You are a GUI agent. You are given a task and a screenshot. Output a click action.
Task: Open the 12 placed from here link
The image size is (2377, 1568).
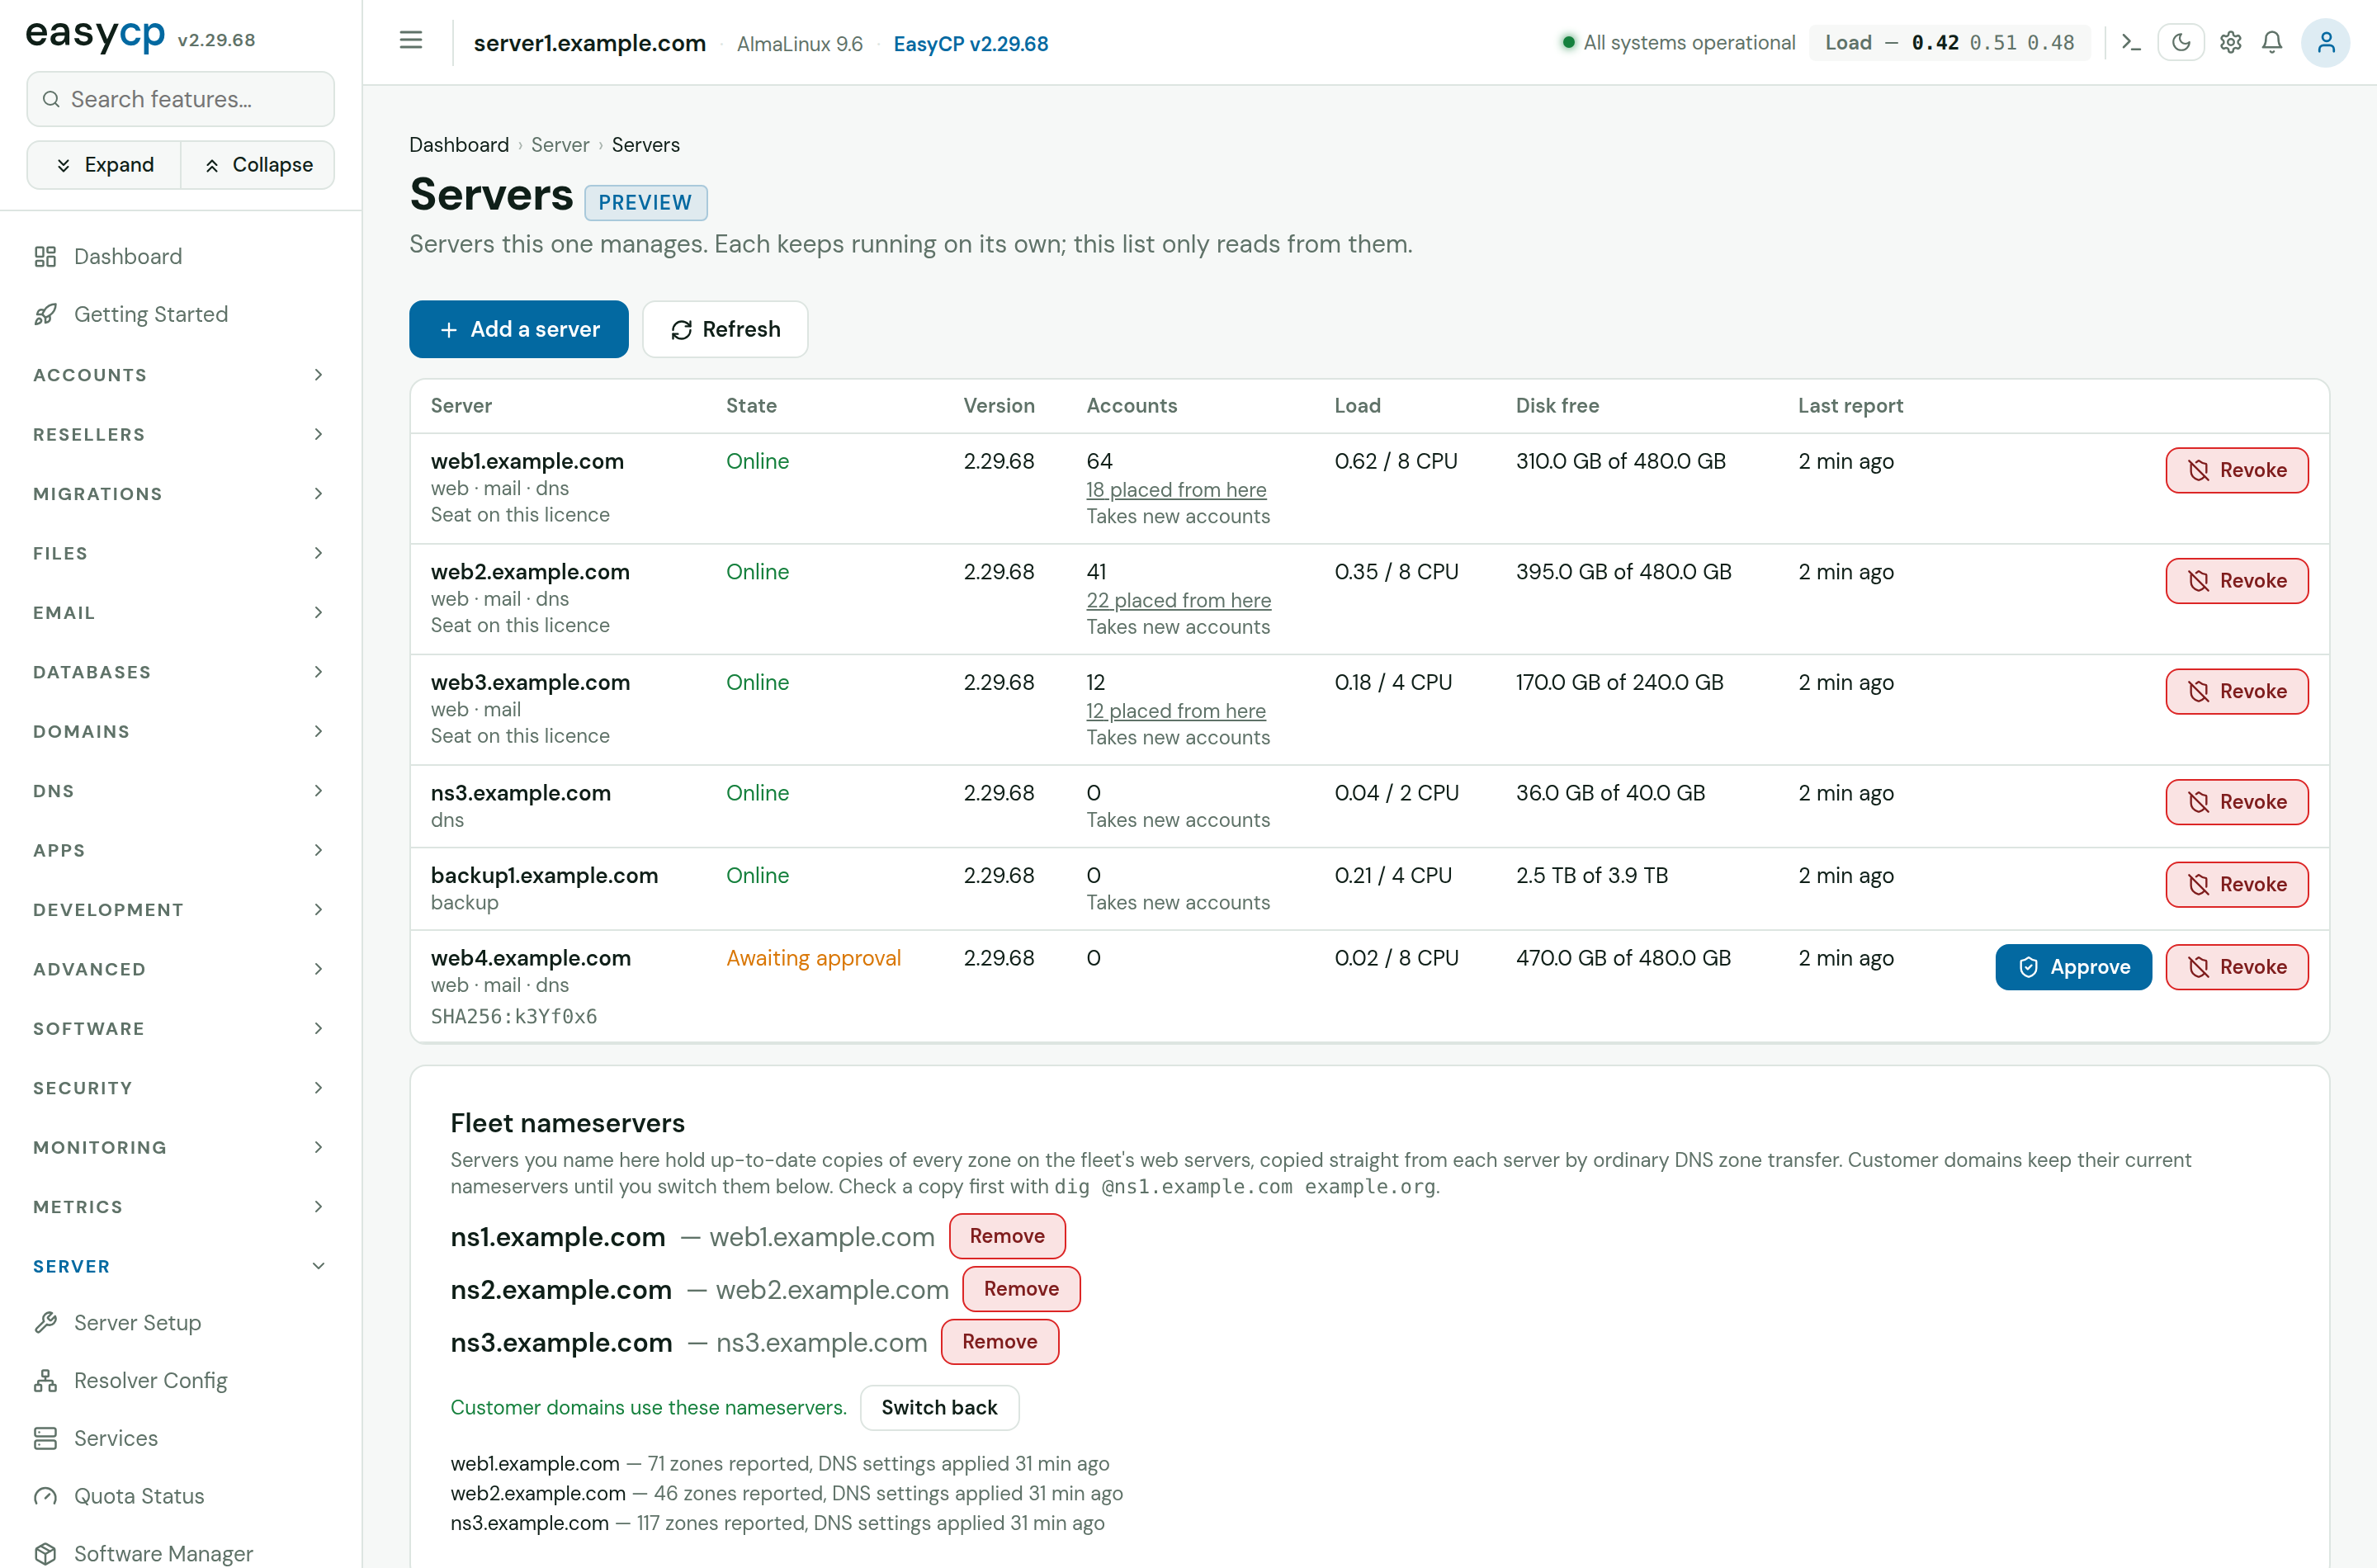click(x=1176, y=711)
